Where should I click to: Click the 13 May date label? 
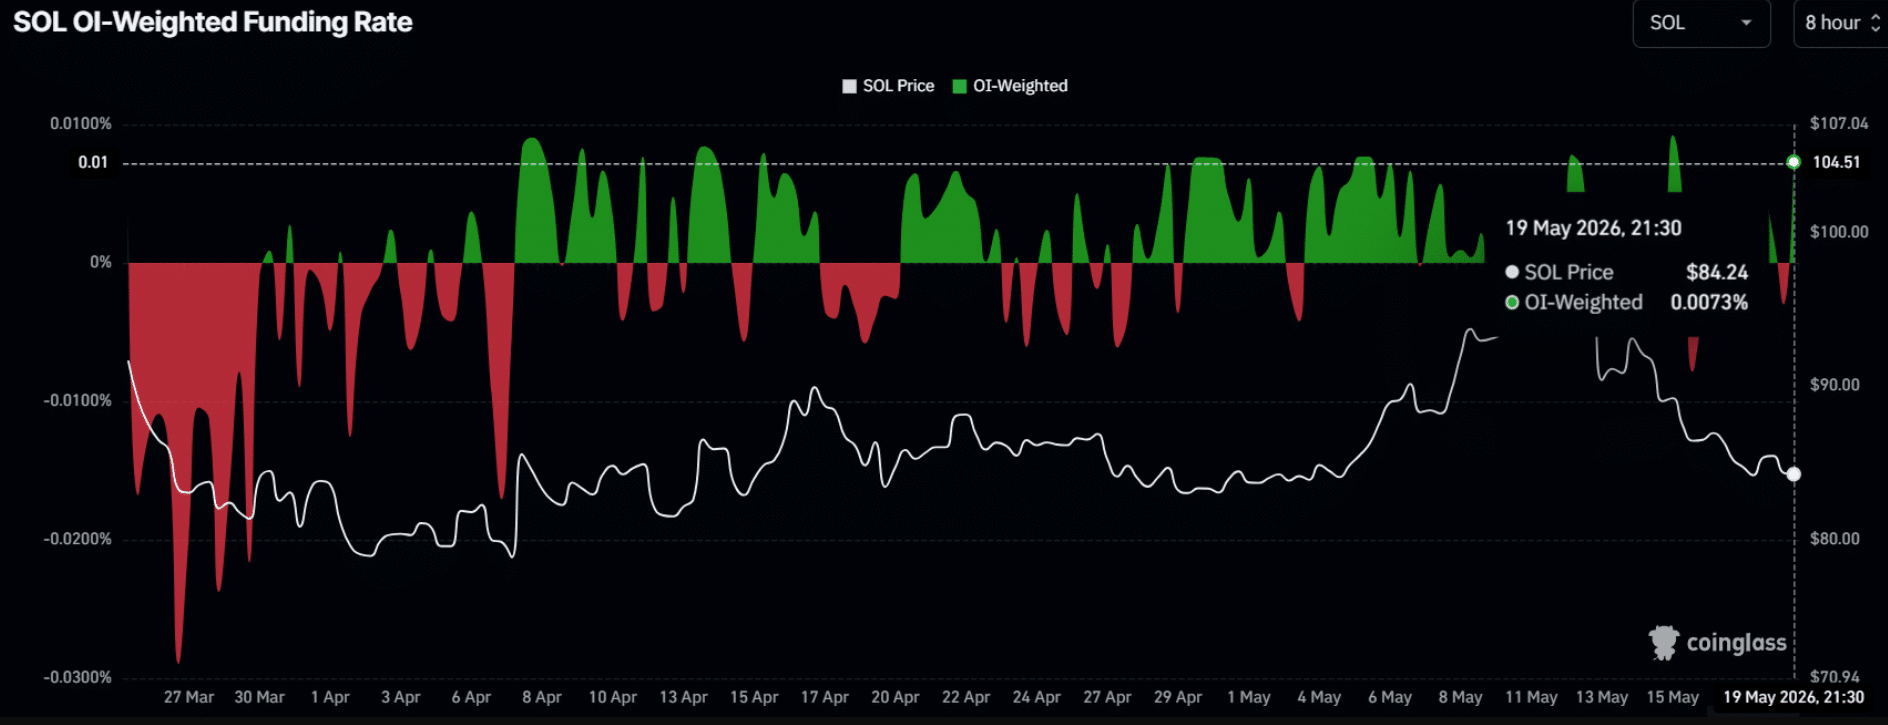(x=1602, y=697)
